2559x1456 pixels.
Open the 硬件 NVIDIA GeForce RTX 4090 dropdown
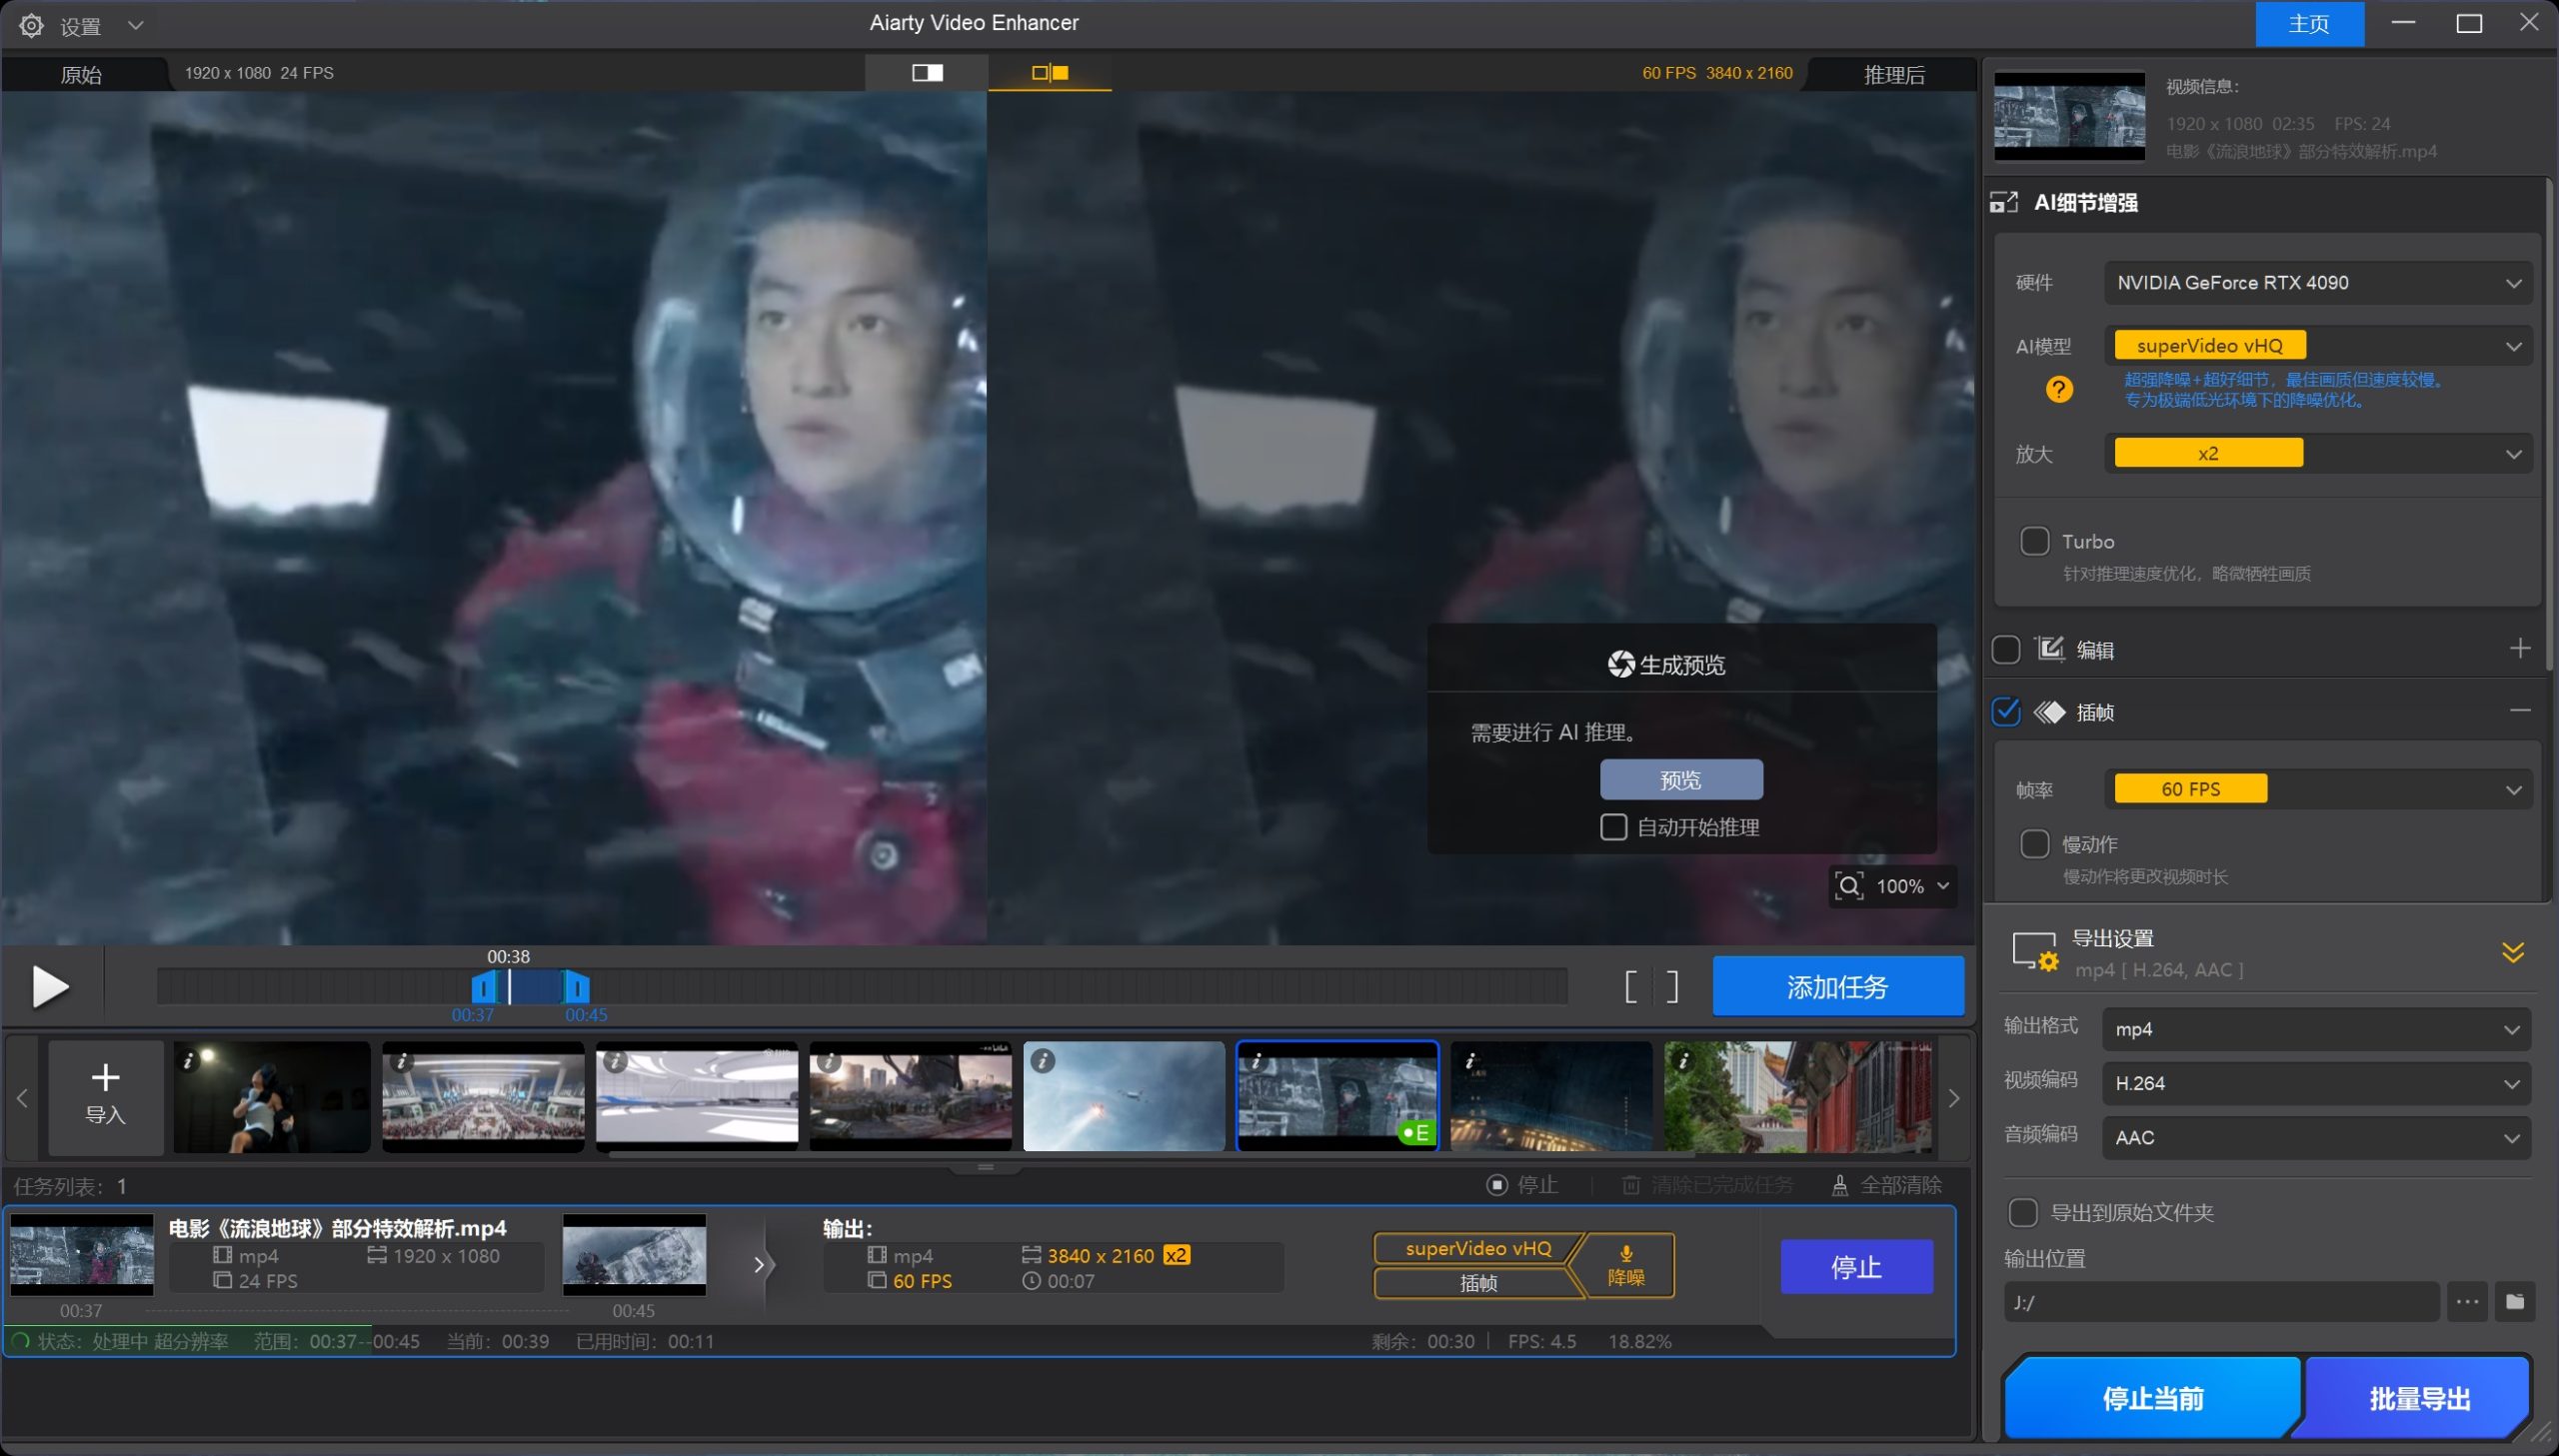2317,283
